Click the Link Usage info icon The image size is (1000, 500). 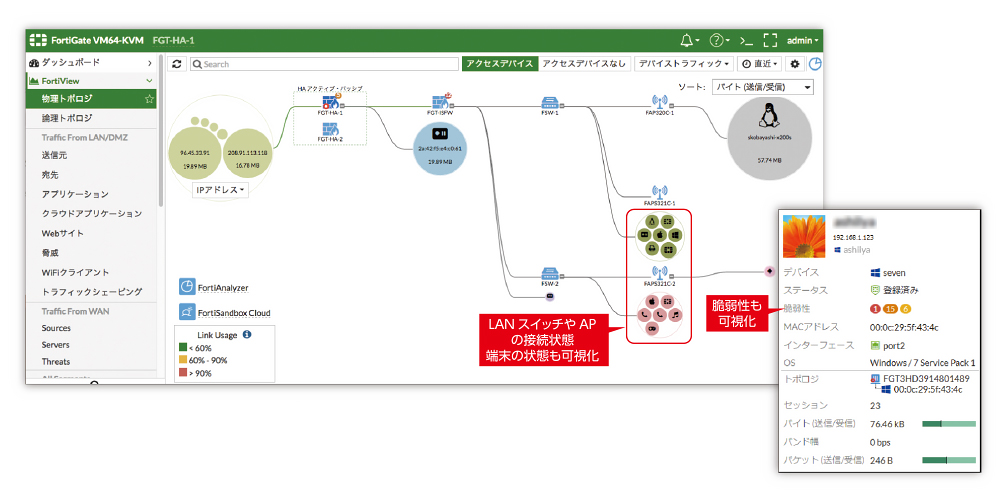247,334
